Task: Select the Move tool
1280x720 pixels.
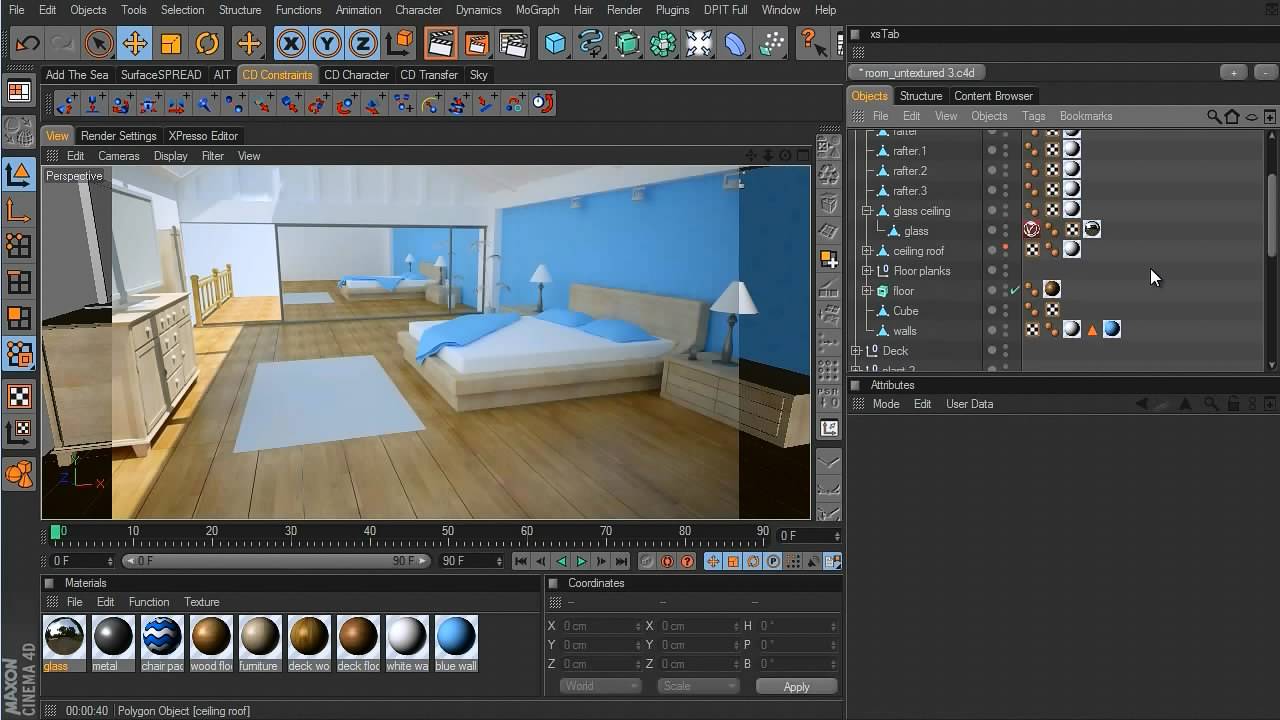Action: (x=134, y=43)
